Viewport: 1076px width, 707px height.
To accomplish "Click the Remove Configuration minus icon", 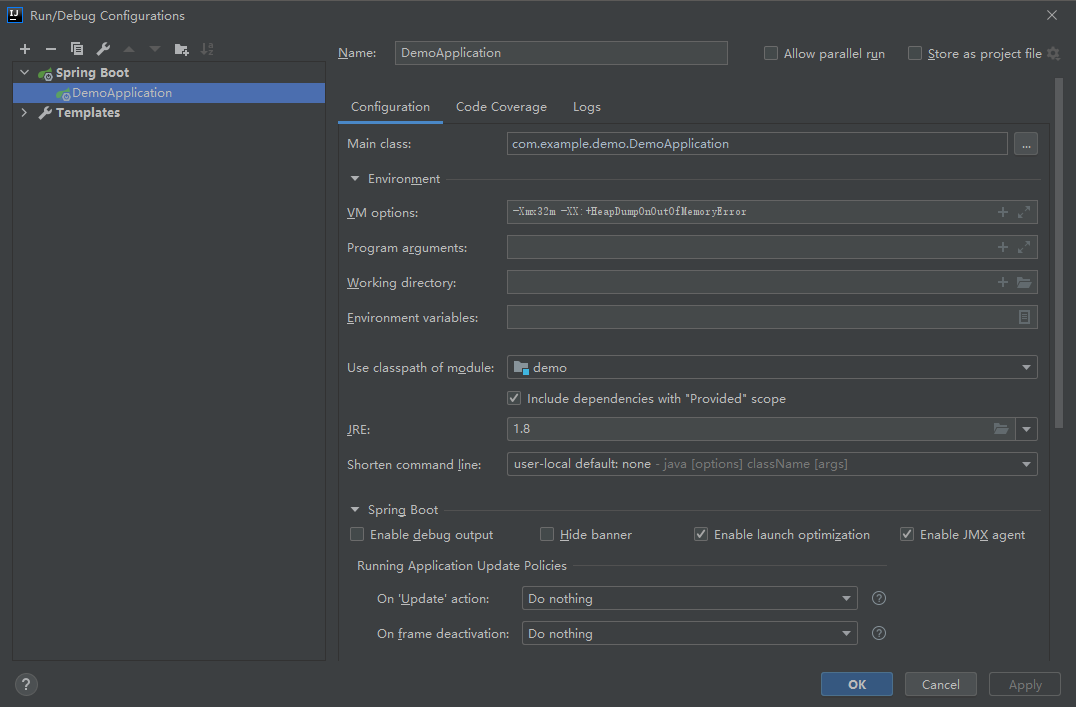I will [x=51, y=49].
